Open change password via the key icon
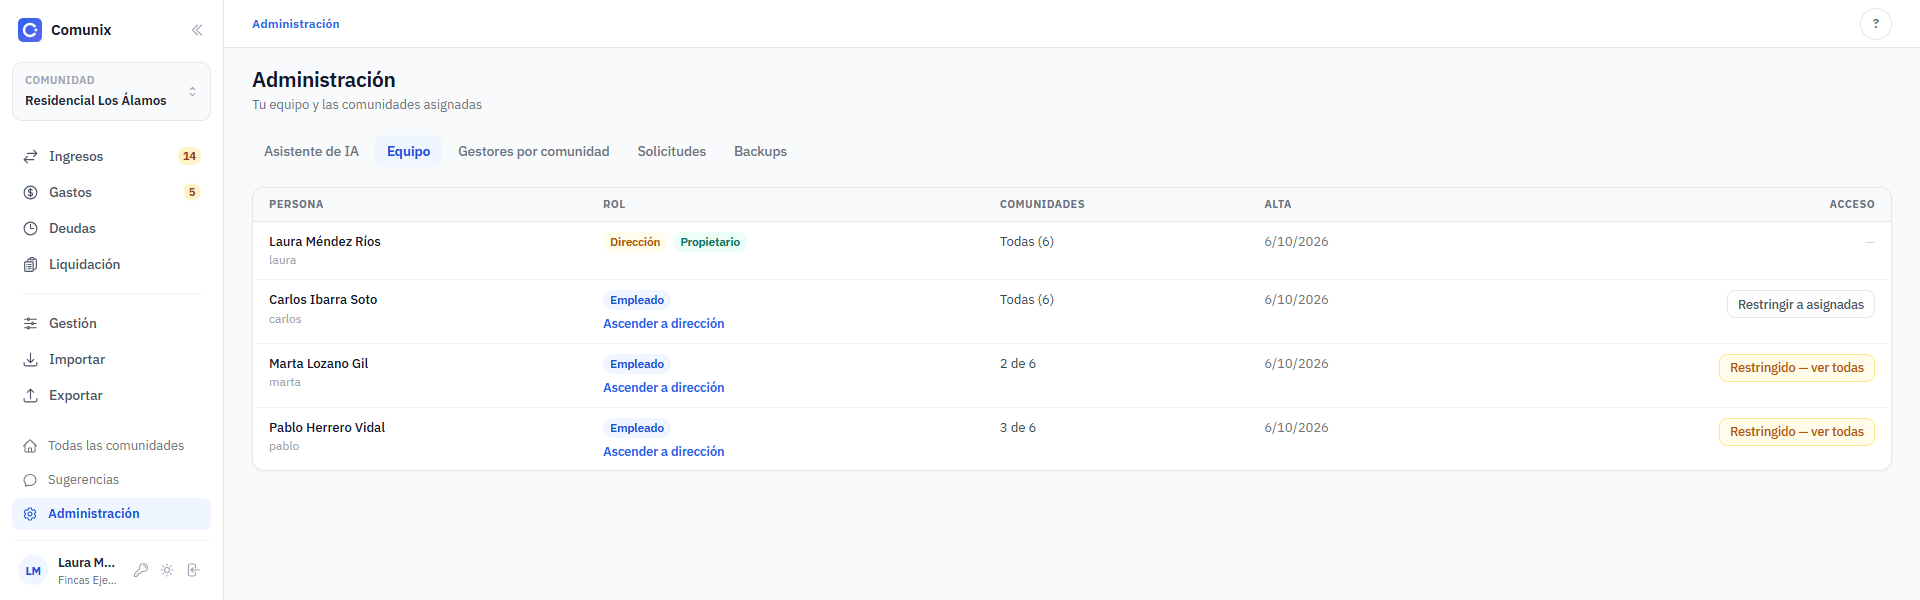The width and height of the screenshot is (1920, 600). coord(141,570)
